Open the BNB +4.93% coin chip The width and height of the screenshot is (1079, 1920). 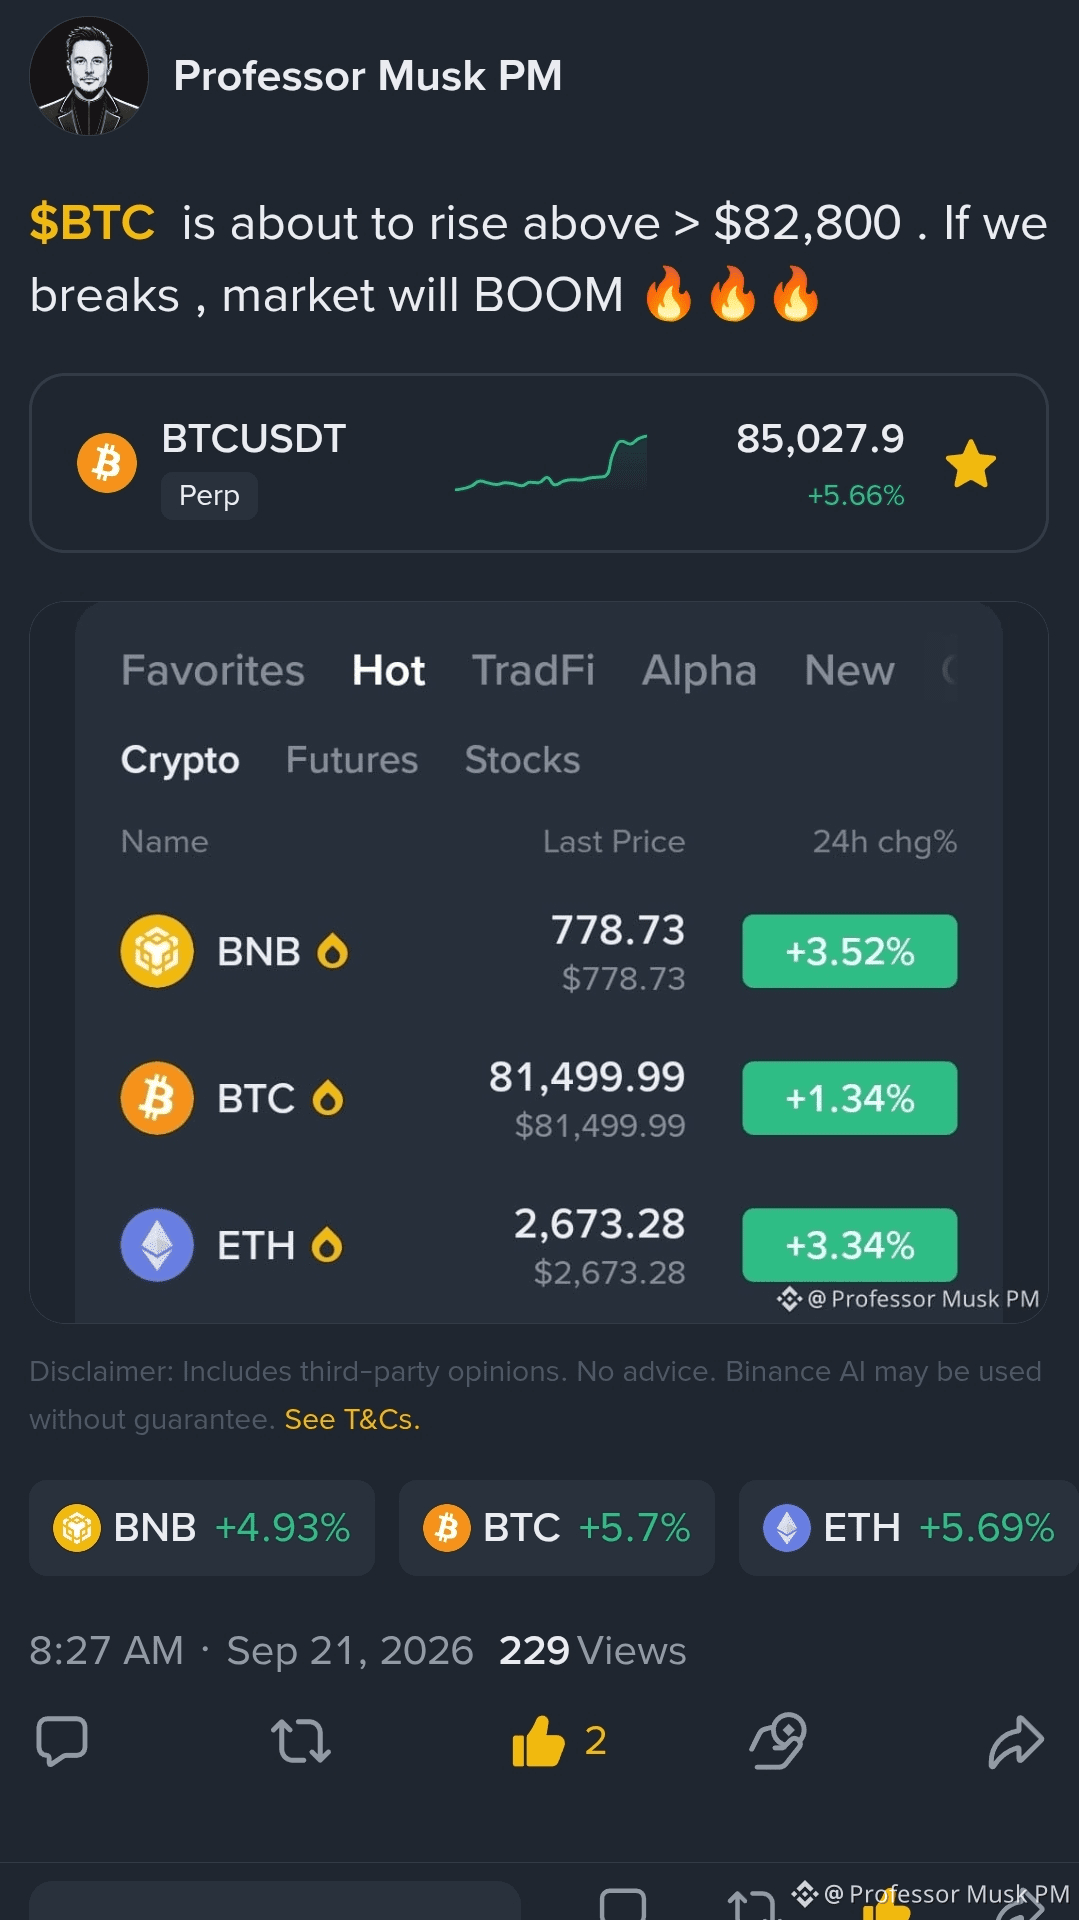pos(202,1528)
